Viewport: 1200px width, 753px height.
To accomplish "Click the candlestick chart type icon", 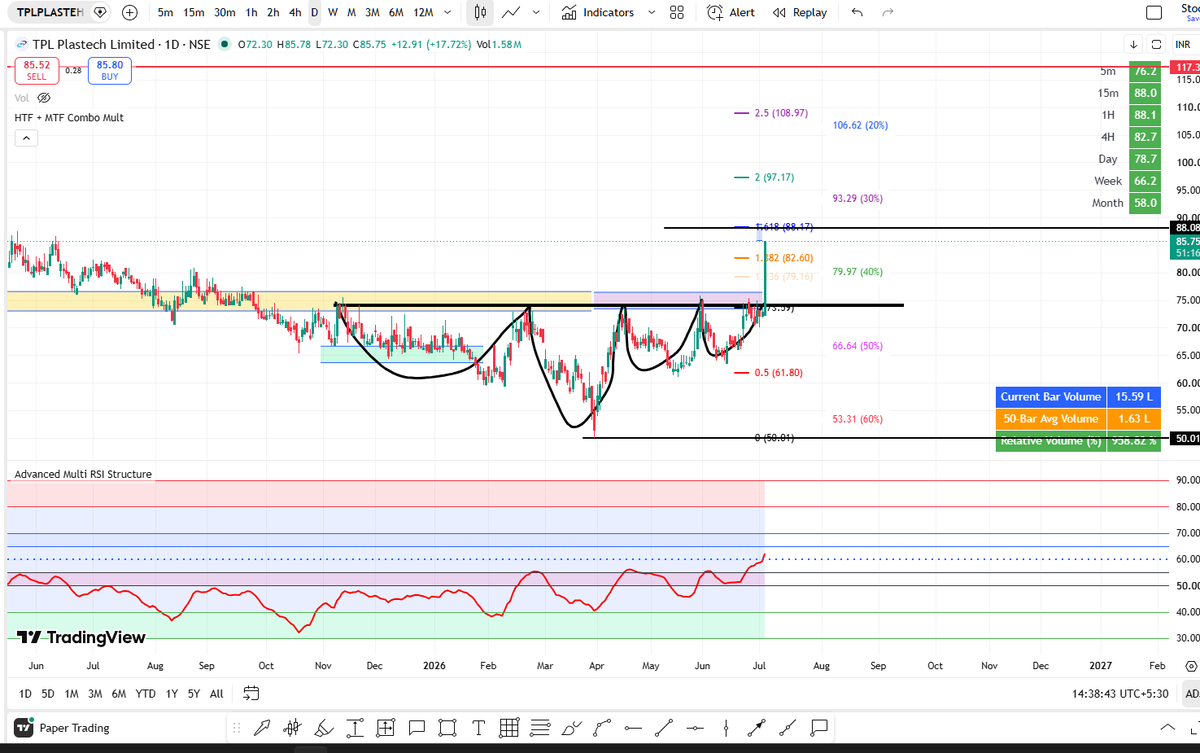I will [x=481, y=12].
